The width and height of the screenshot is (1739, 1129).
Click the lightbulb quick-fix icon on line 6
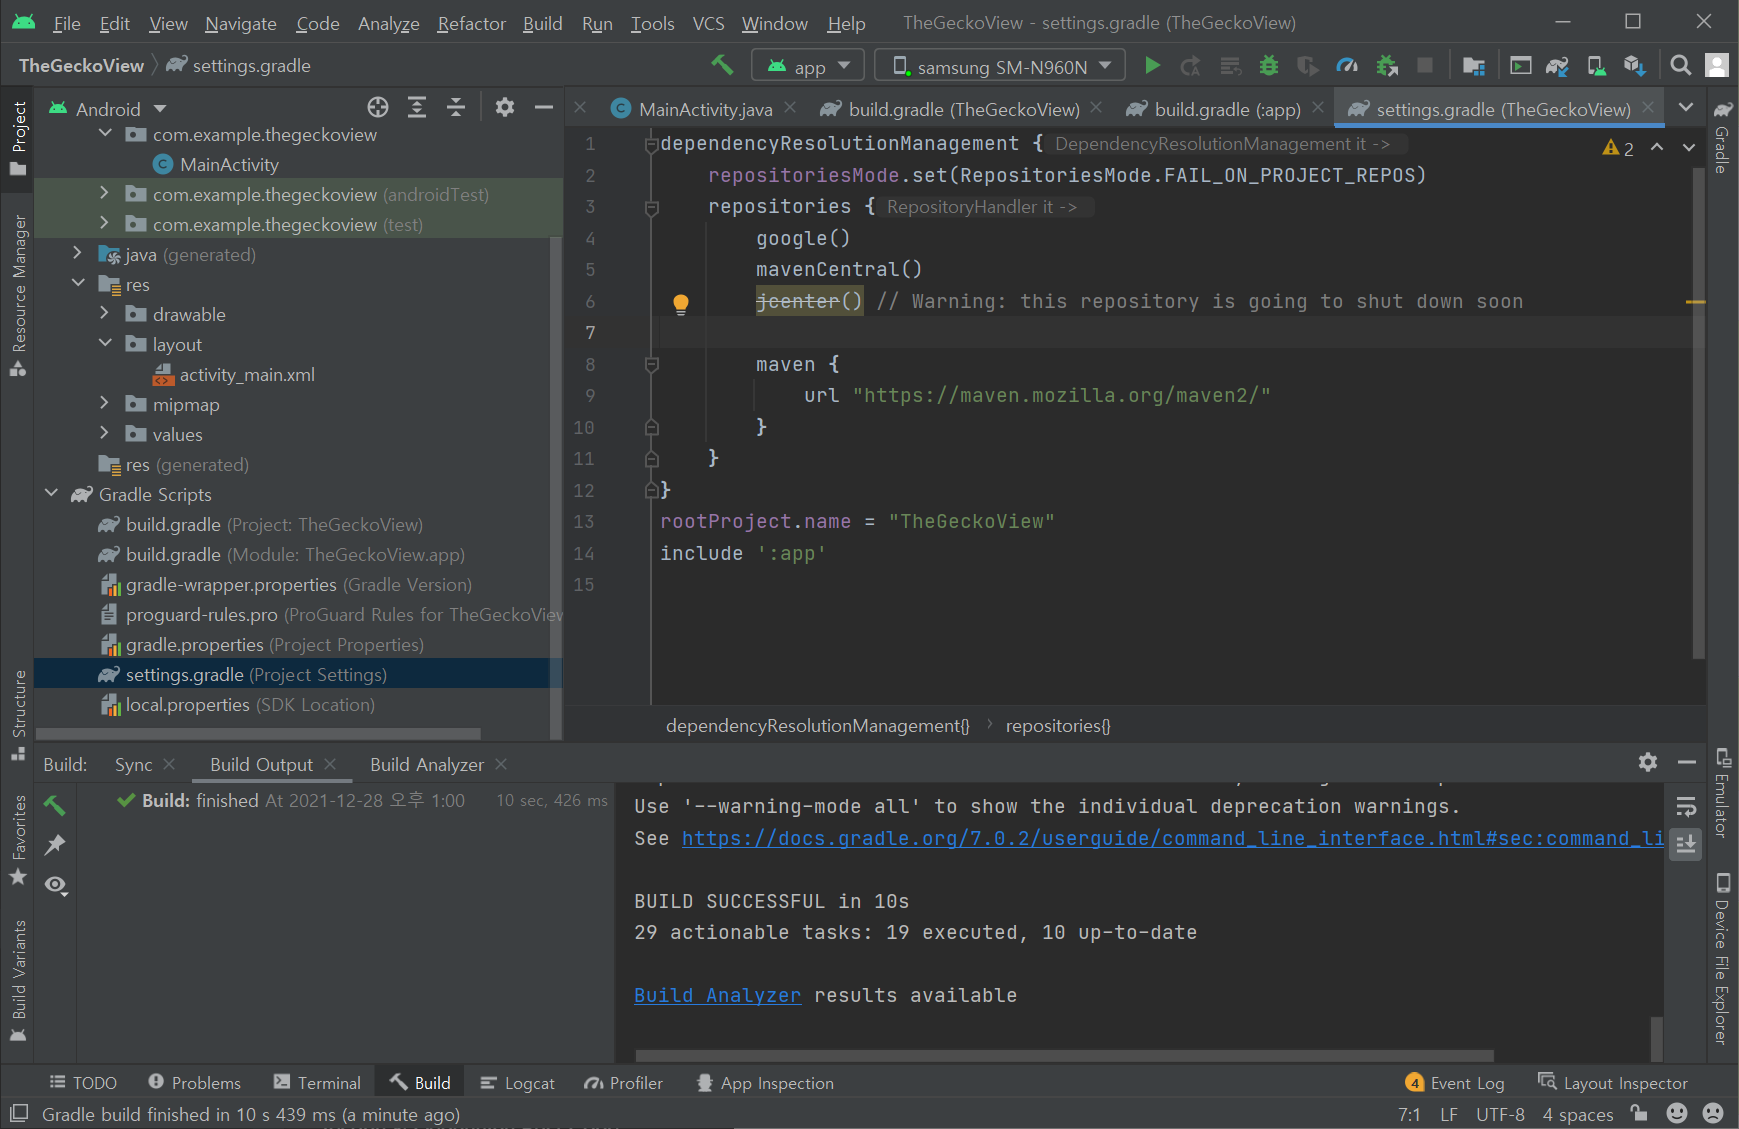[x=681, y=303]
